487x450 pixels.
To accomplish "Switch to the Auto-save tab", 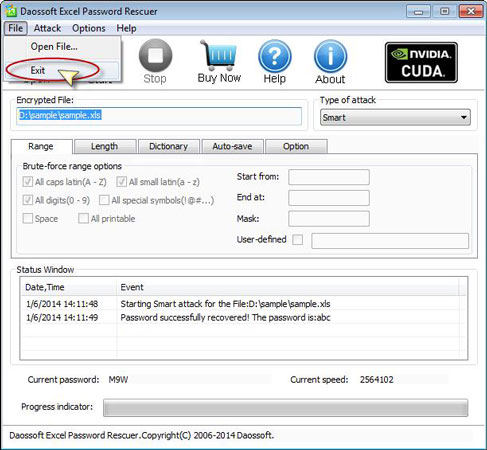I will 232,146.
